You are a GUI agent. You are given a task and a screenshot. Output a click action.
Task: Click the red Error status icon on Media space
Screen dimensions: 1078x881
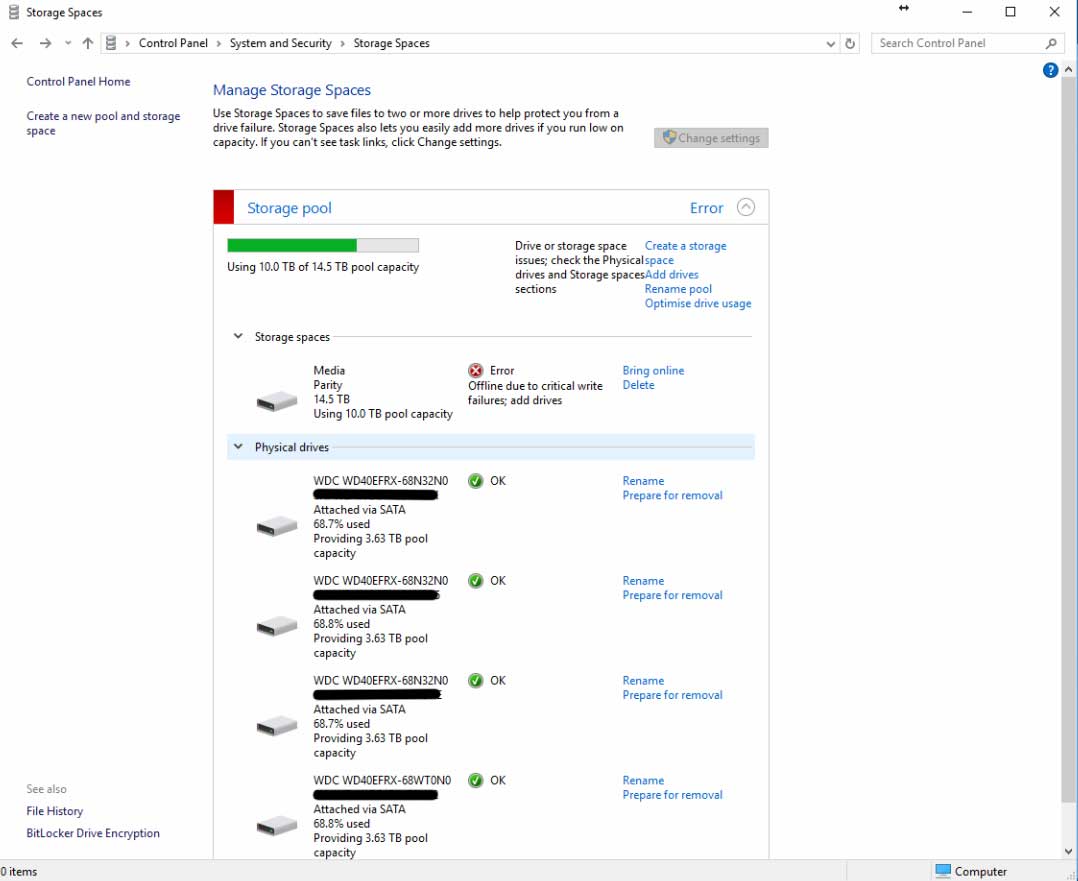pyautogui.click(x=473, y=370)
